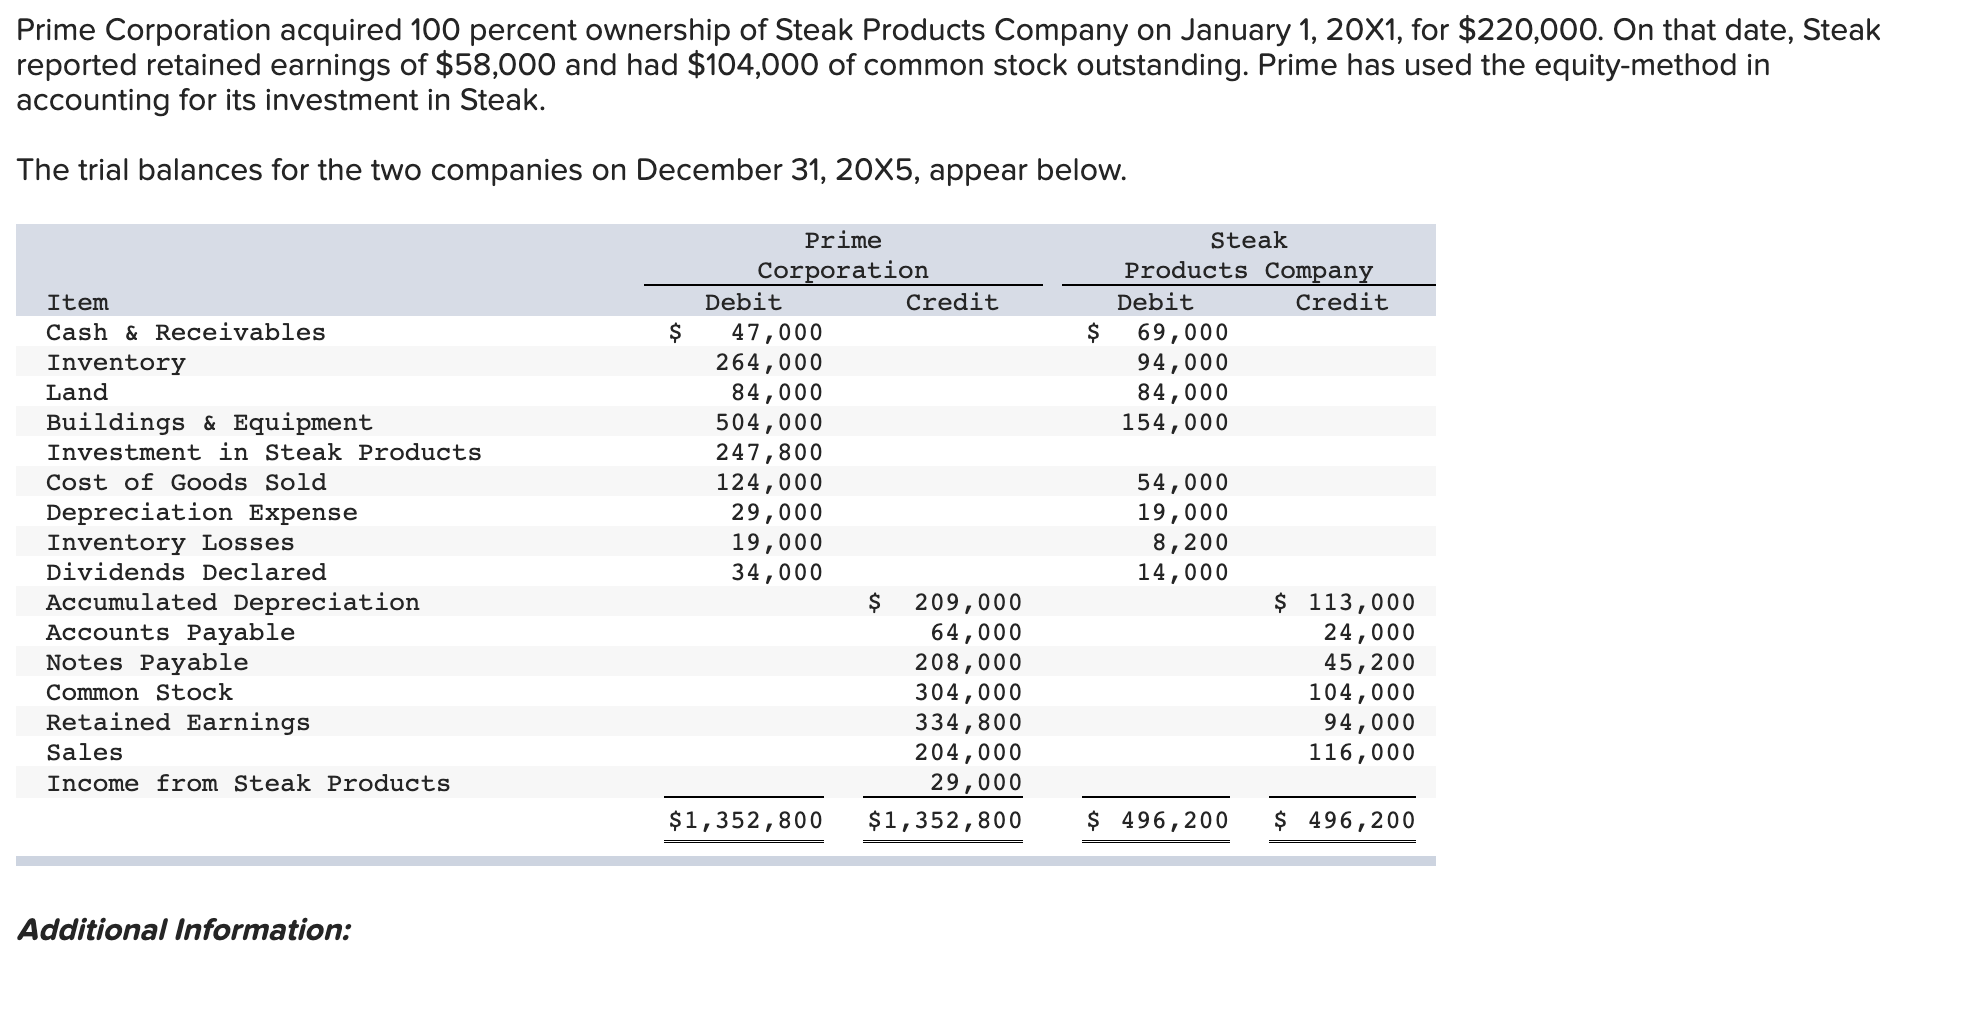Click Steak's 69,000 cash value
The width and height of the screenshot is (1968, 1018).
click(x=1183, y=332)
